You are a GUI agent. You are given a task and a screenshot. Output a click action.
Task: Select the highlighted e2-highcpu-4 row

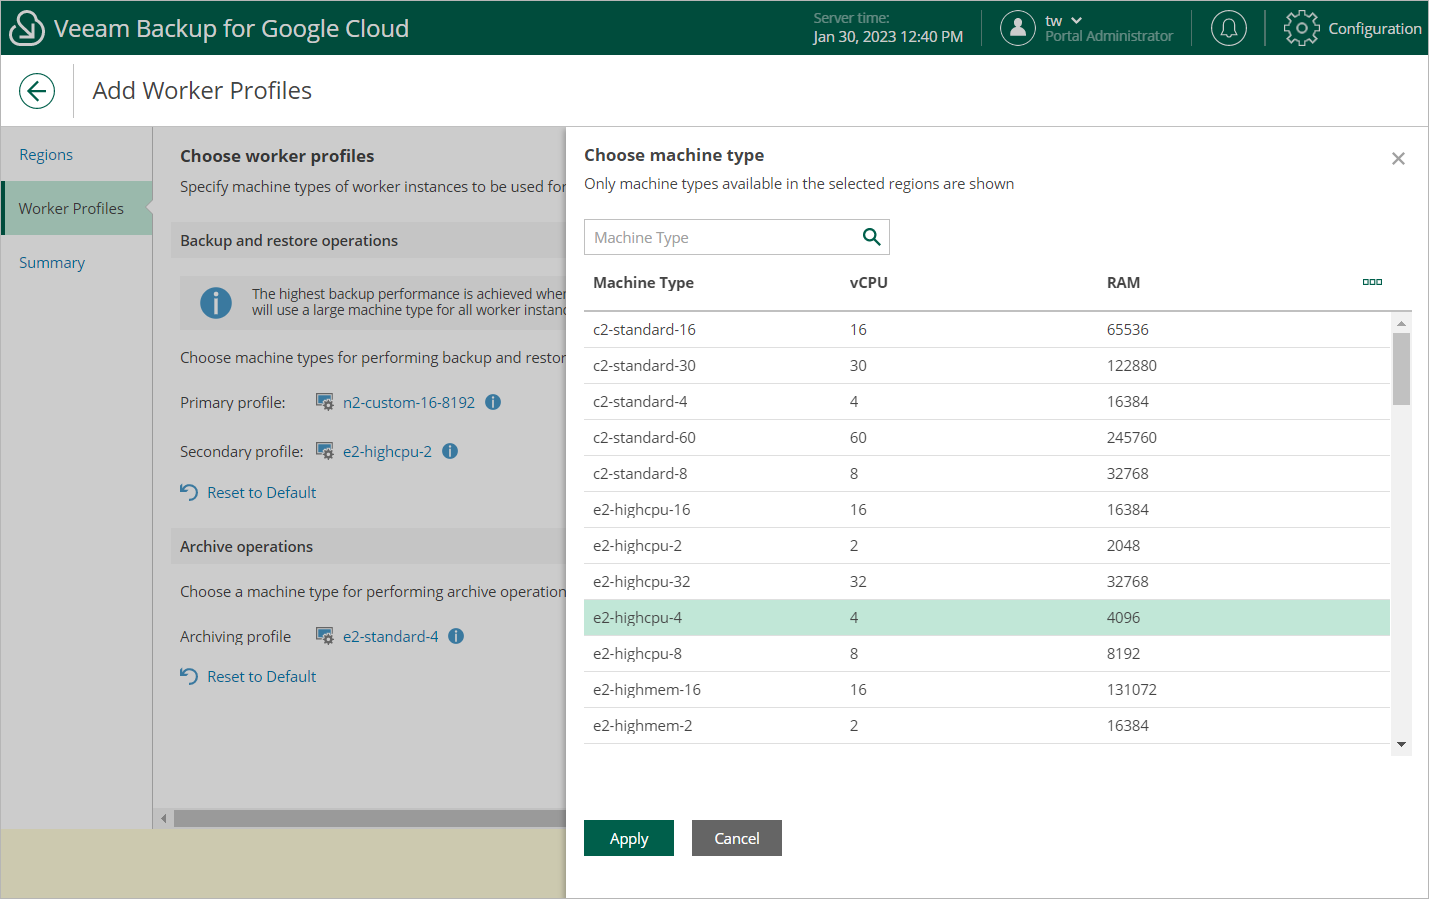pos(987,618)
